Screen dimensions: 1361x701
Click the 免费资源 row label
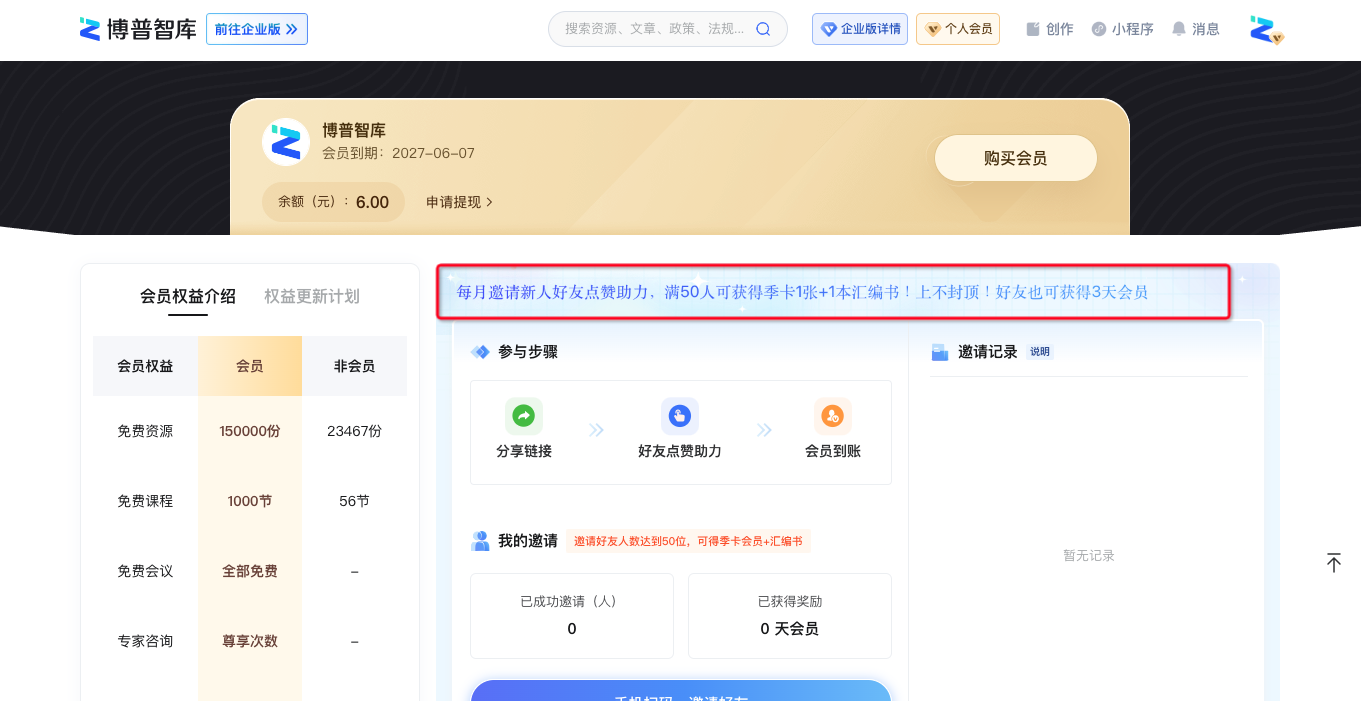[145, 431]
